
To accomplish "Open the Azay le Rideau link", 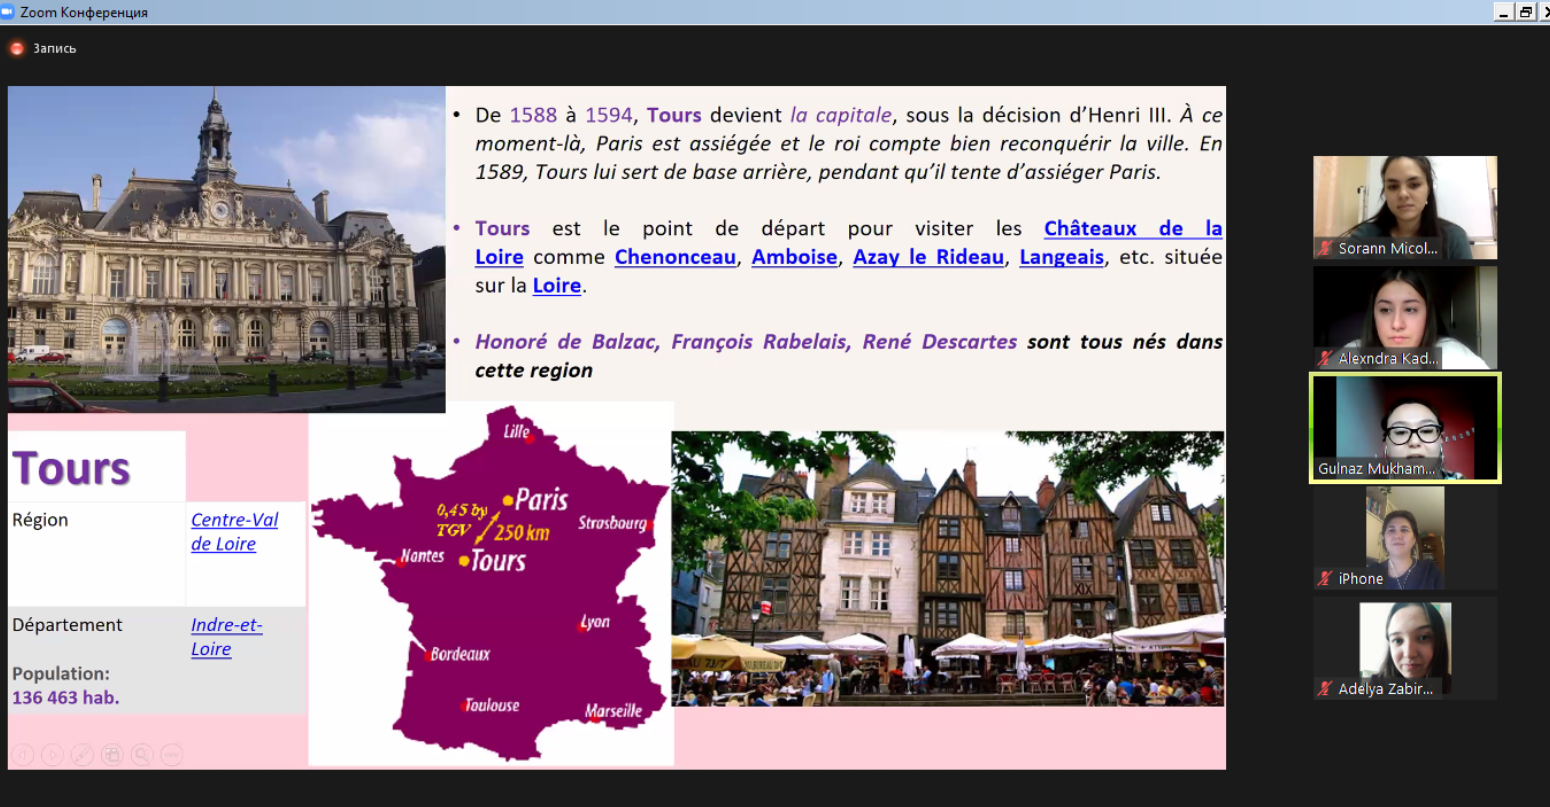I will [x=928, y=257].
